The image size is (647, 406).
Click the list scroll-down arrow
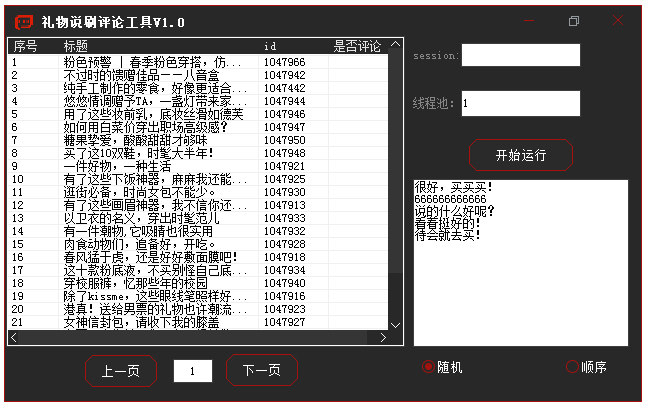pos(395,325)
